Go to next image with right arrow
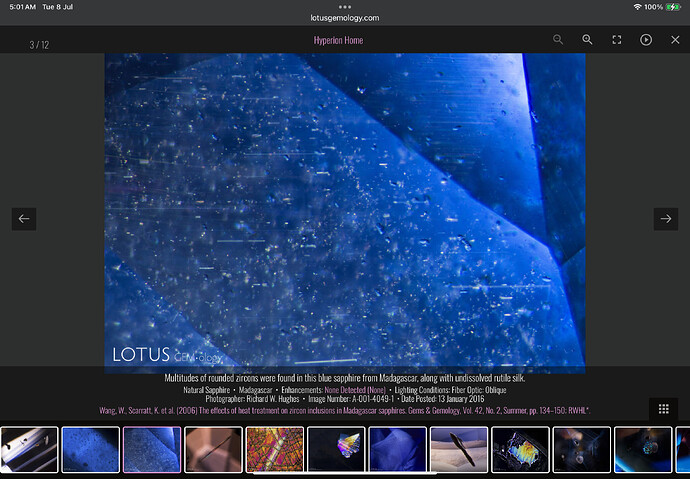690x479 pixels. coord(666,219)
